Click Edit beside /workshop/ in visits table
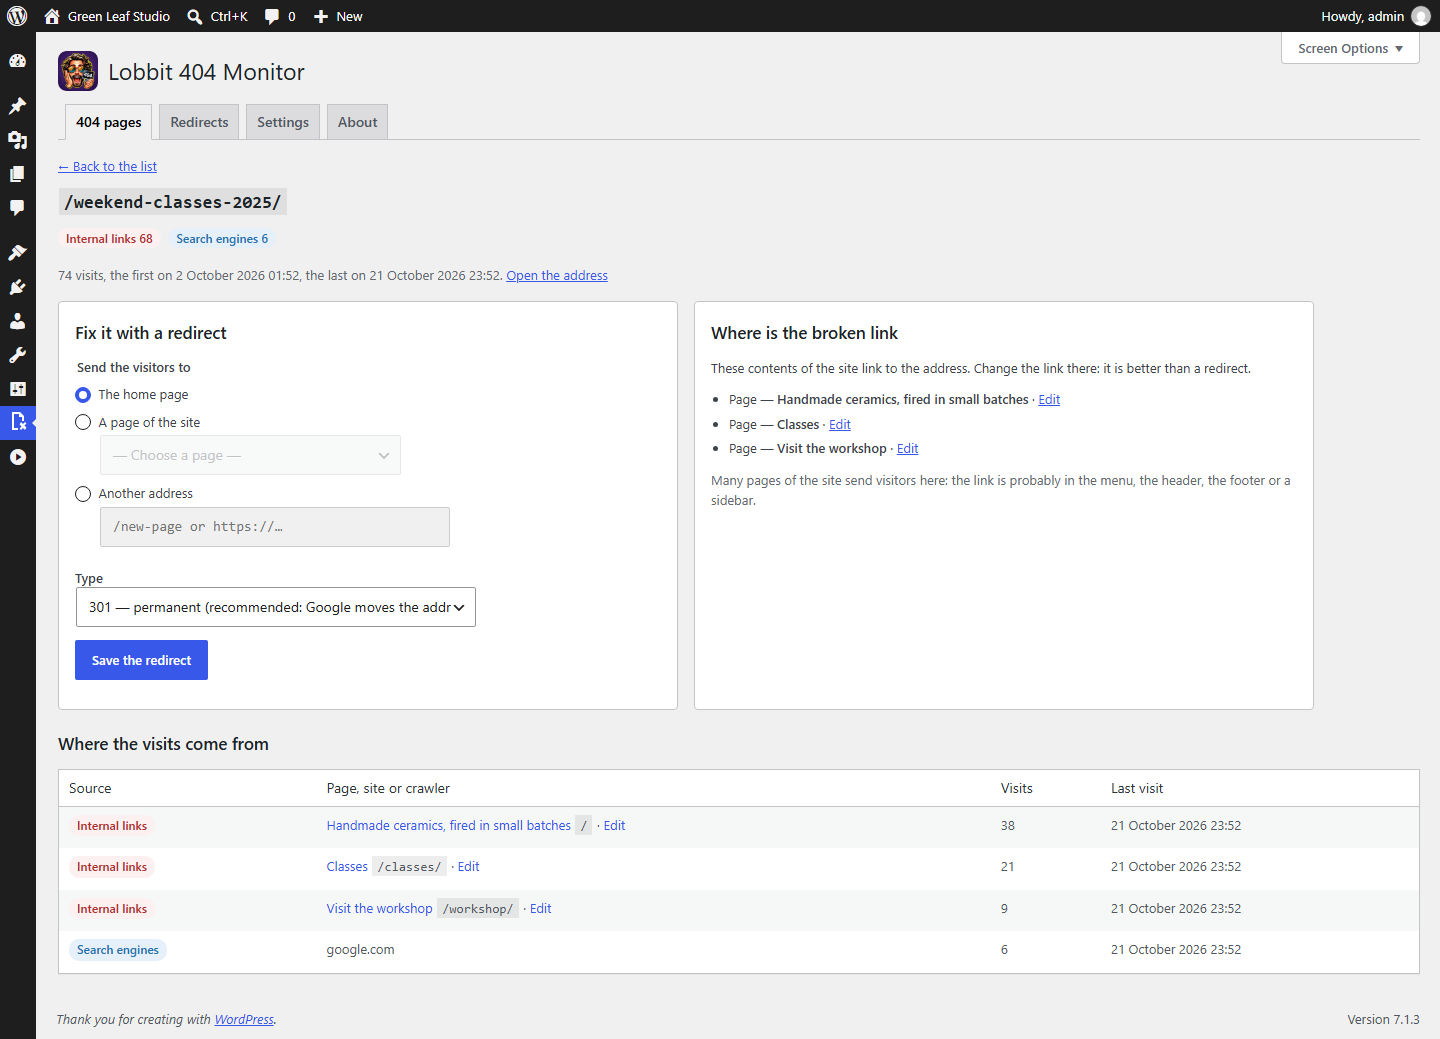Image resolution: width=1440 pixels, height=1039 pixels. pyautogui.click(x=541, y=909)
